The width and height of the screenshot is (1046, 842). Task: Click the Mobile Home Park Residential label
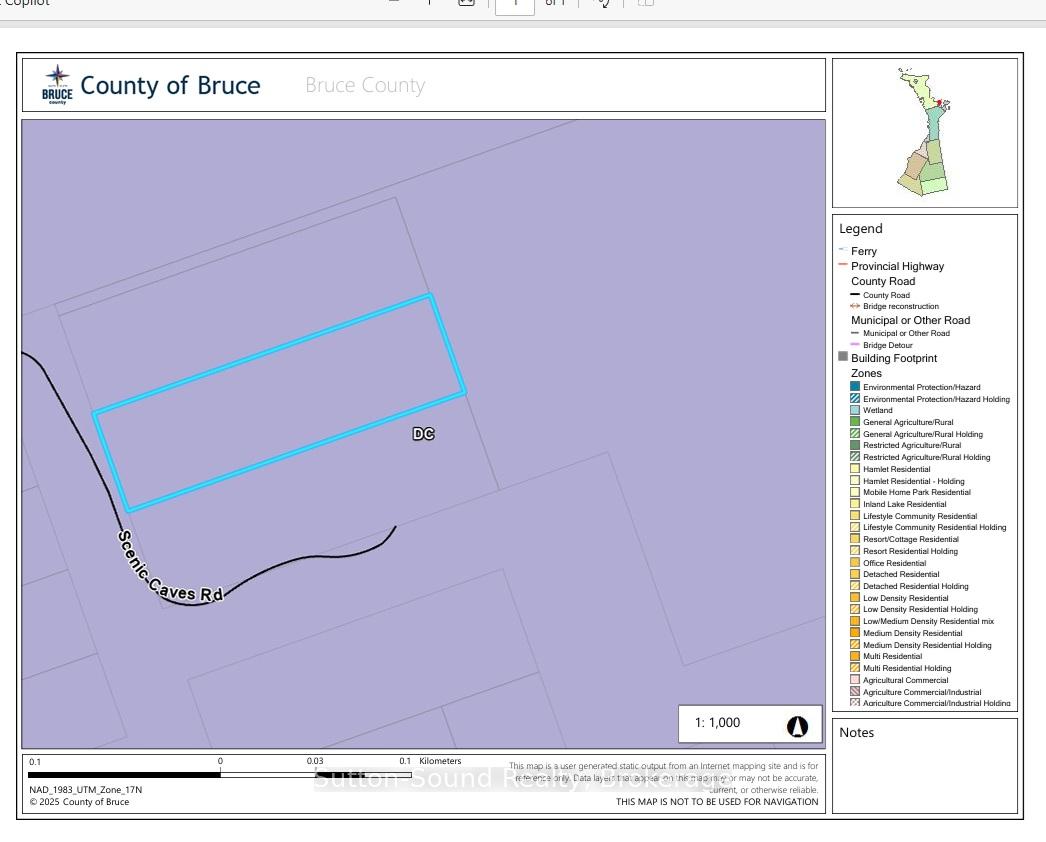click(x=917, y=492)
